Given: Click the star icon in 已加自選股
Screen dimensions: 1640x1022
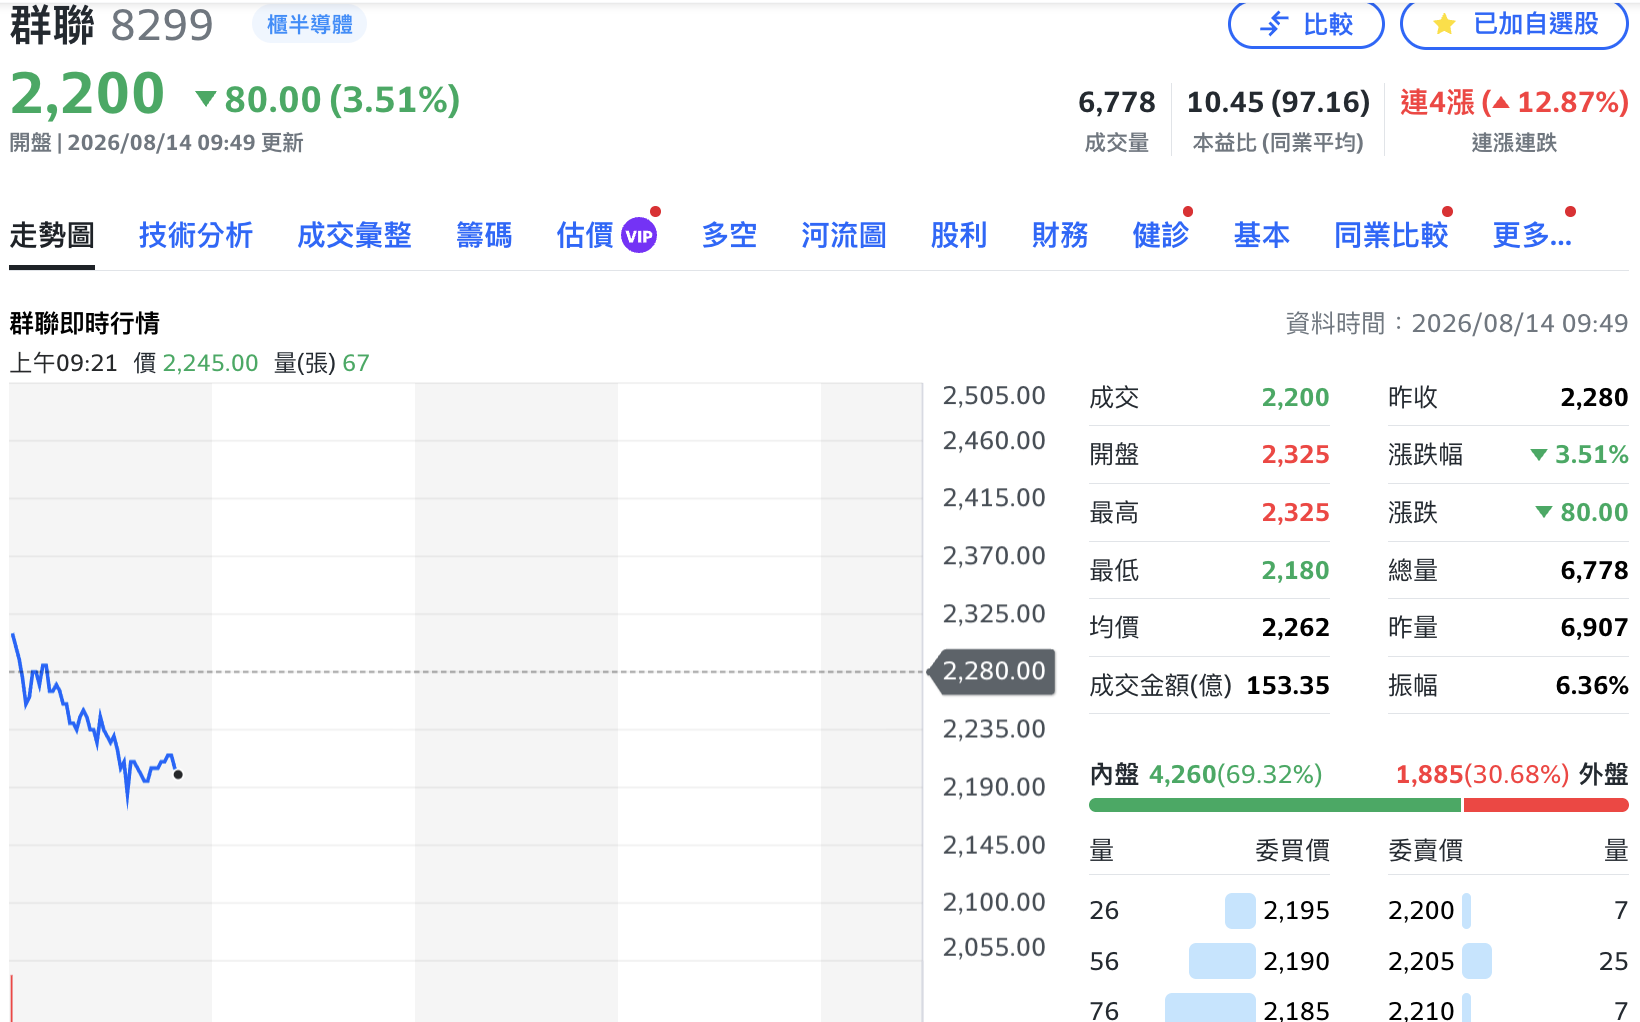Looking at the screenshot, I should click(1444, 24).
